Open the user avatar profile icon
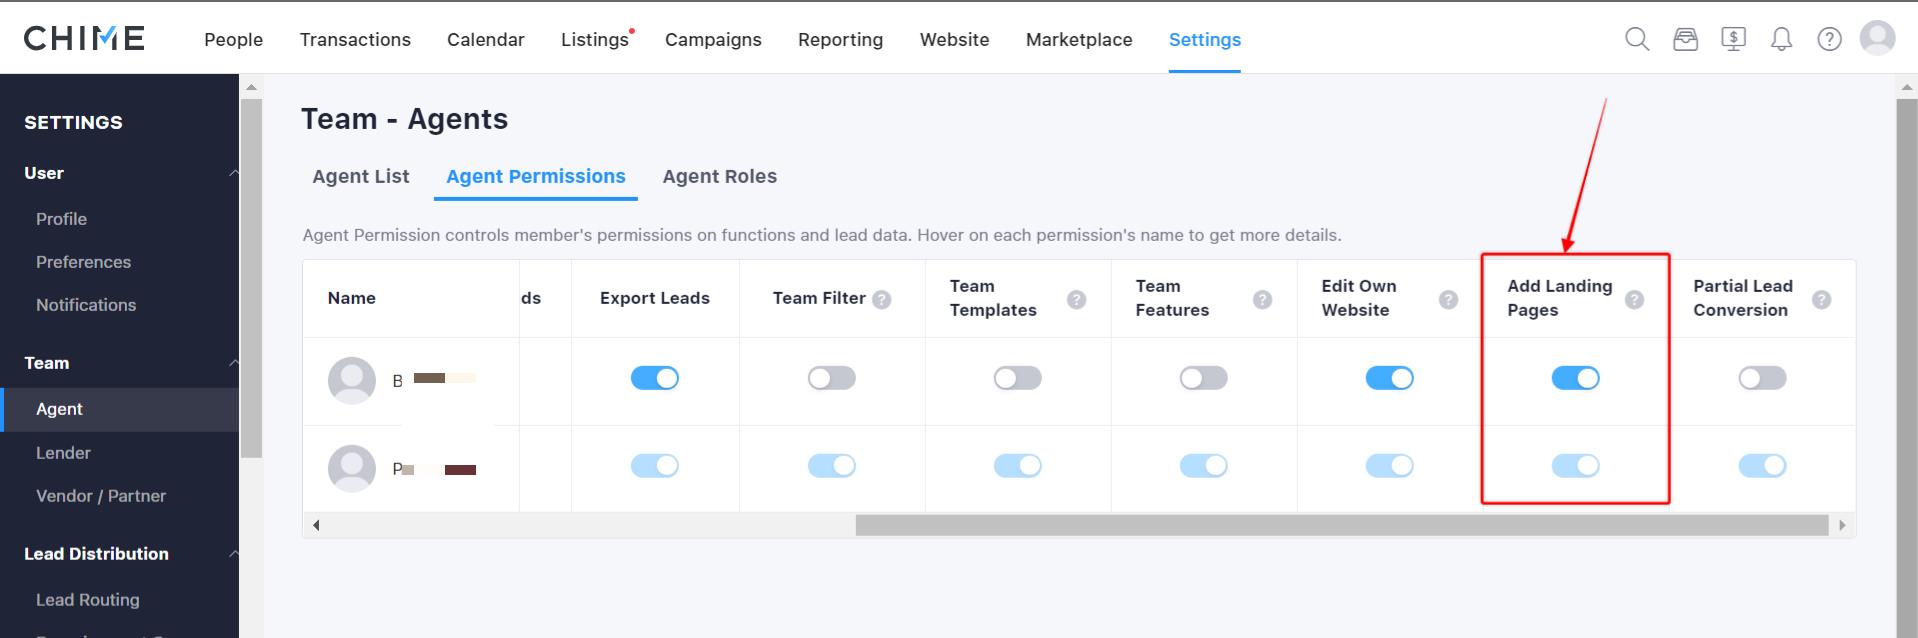This screenshot has height=638, width=1918. tap(1877, 38)
